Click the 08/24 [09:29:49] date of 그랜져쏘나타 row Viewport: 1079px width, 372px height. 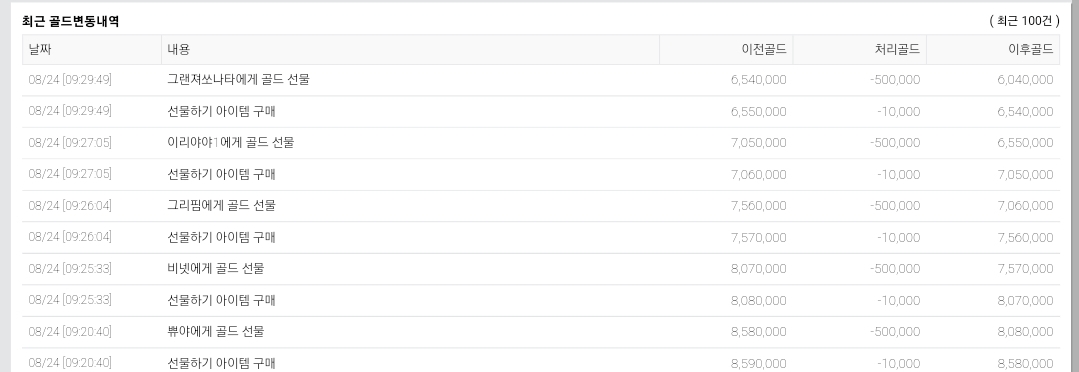[x=70, y=80]
